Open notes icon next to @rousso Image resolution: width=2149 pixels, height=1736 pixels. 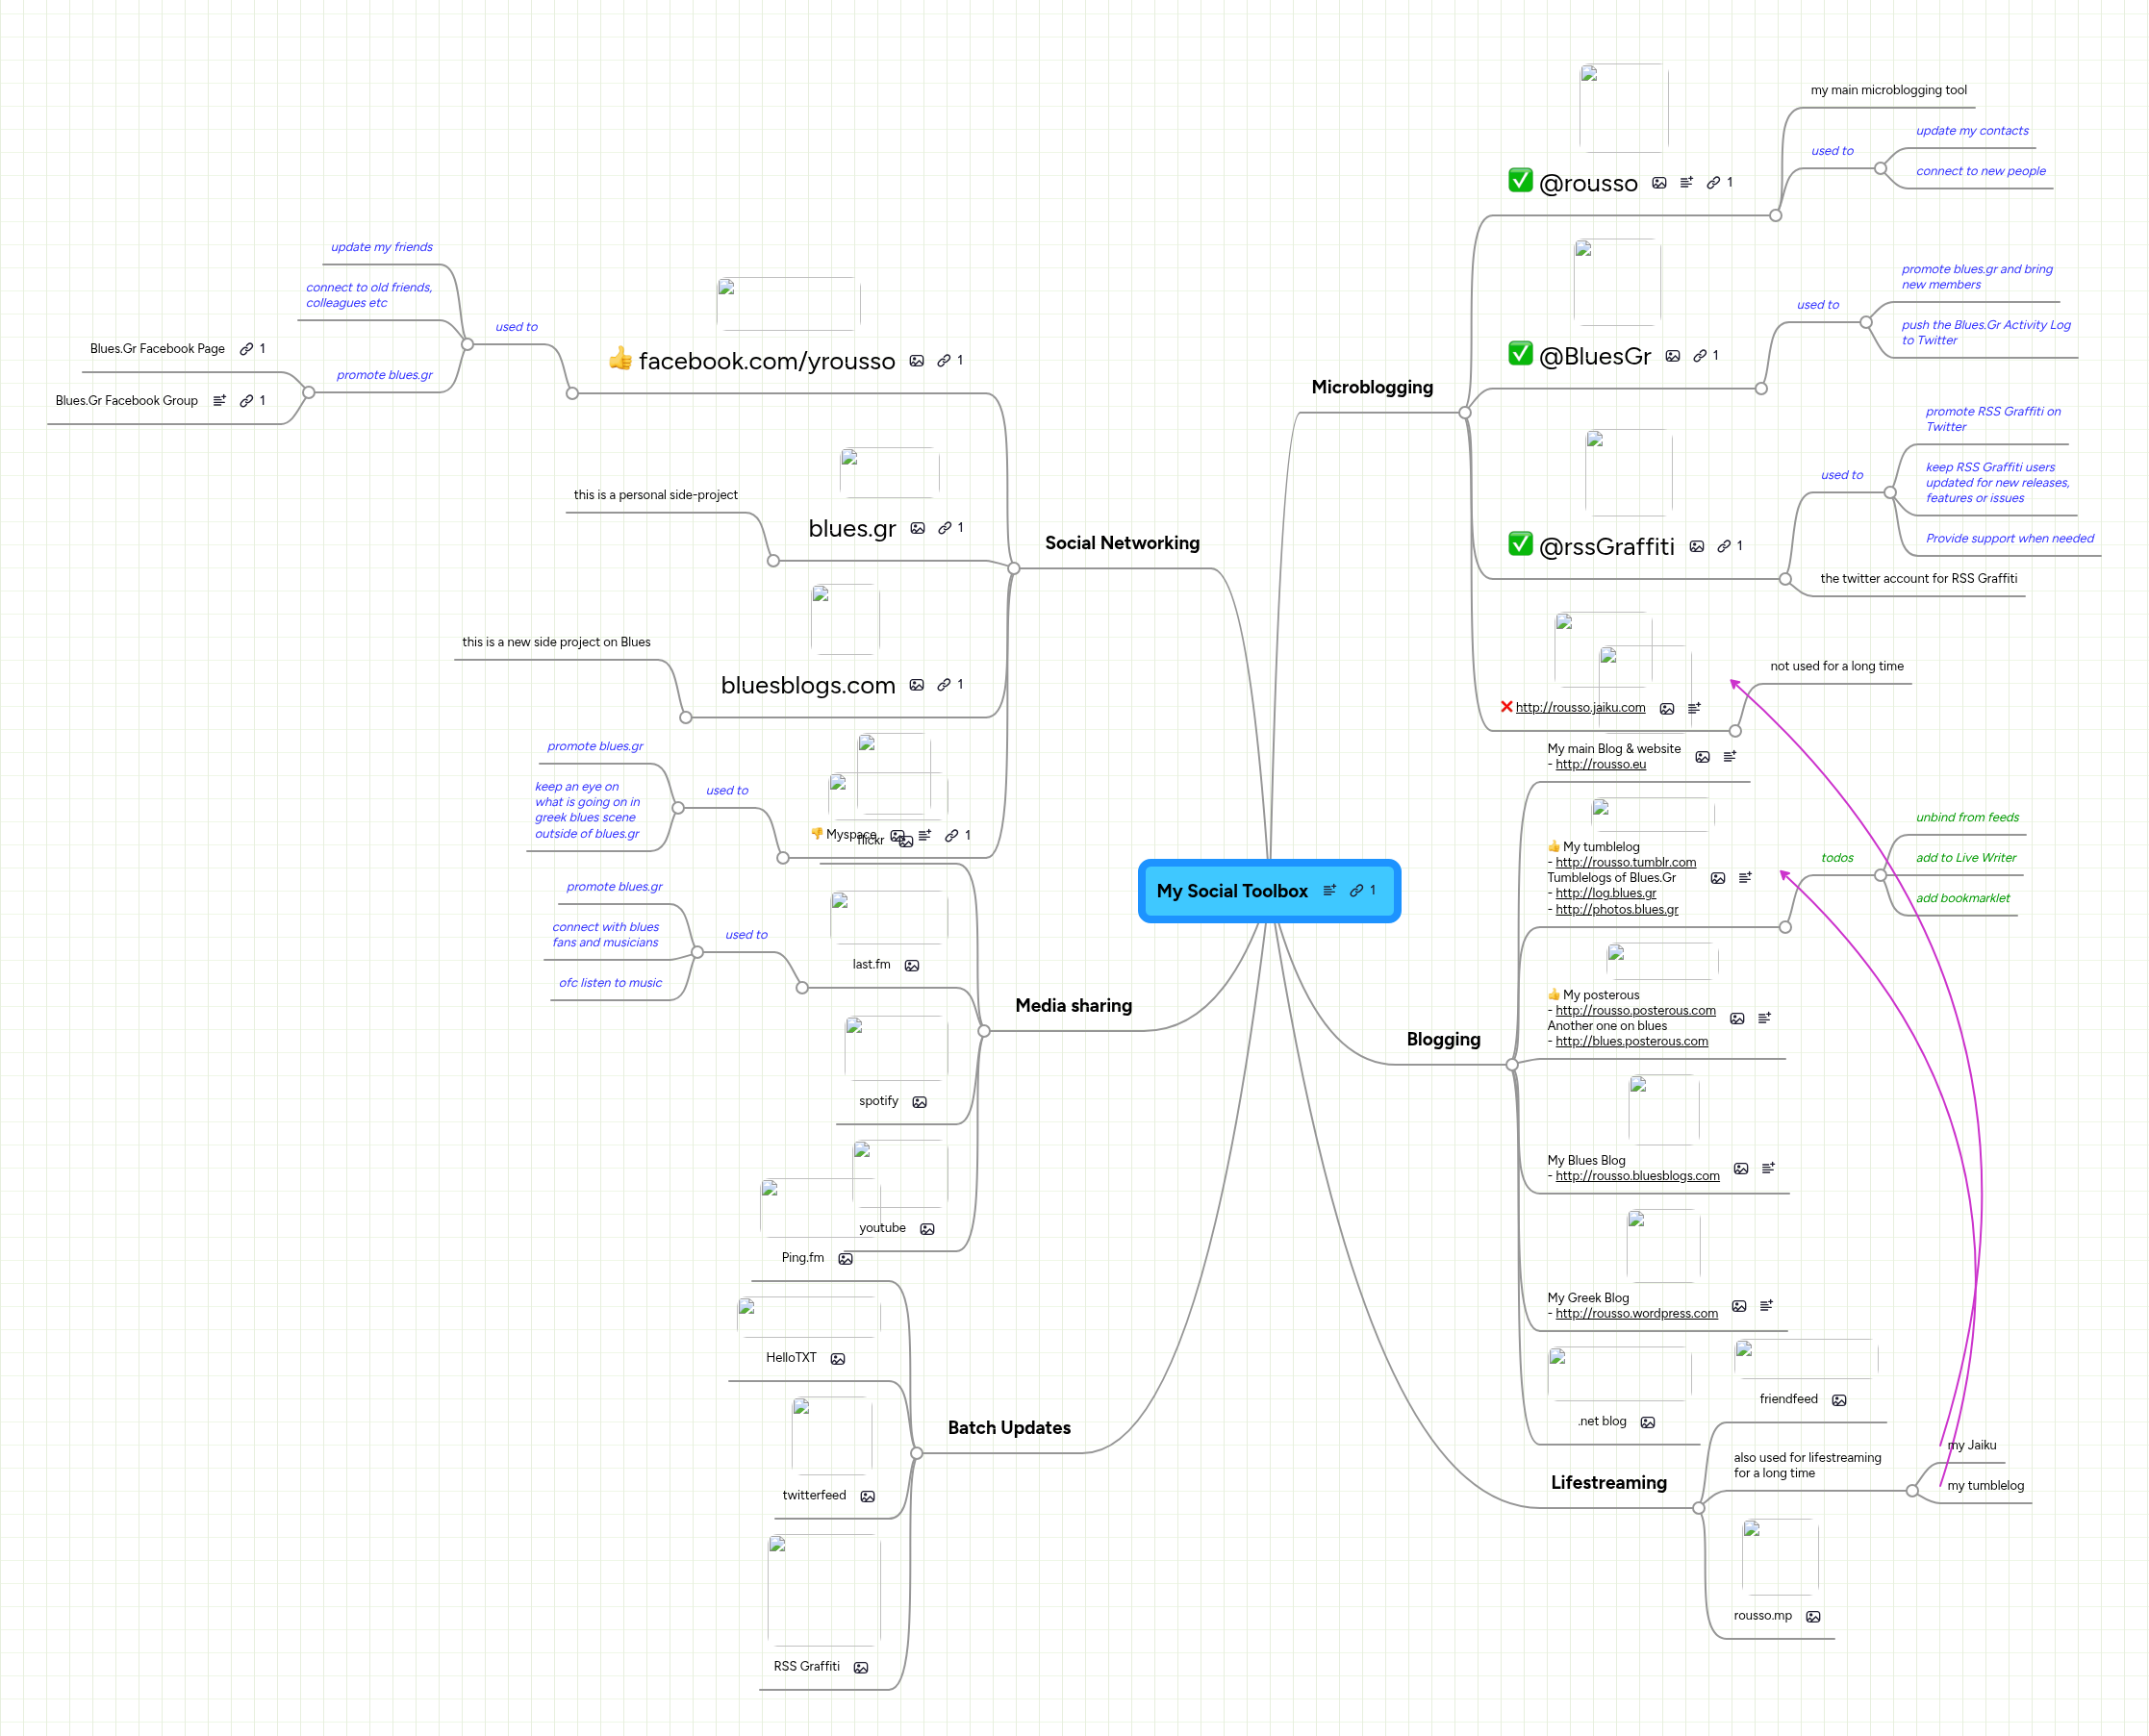click(x=1686, y=182)
